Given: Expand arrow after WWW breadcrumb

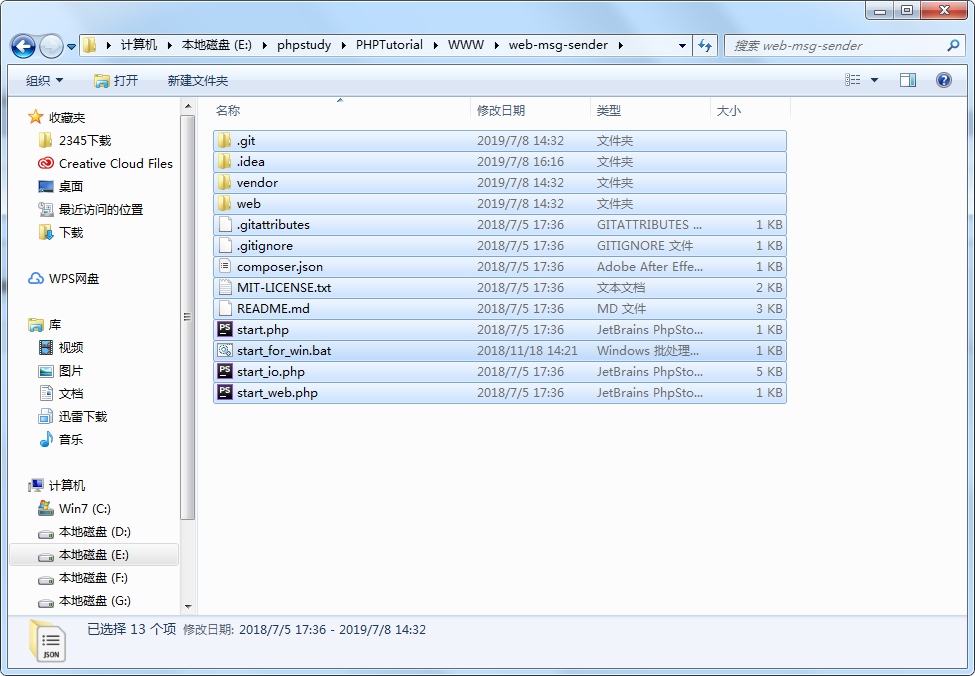Looking at the screenshot, I should click(x=497, y=45).
